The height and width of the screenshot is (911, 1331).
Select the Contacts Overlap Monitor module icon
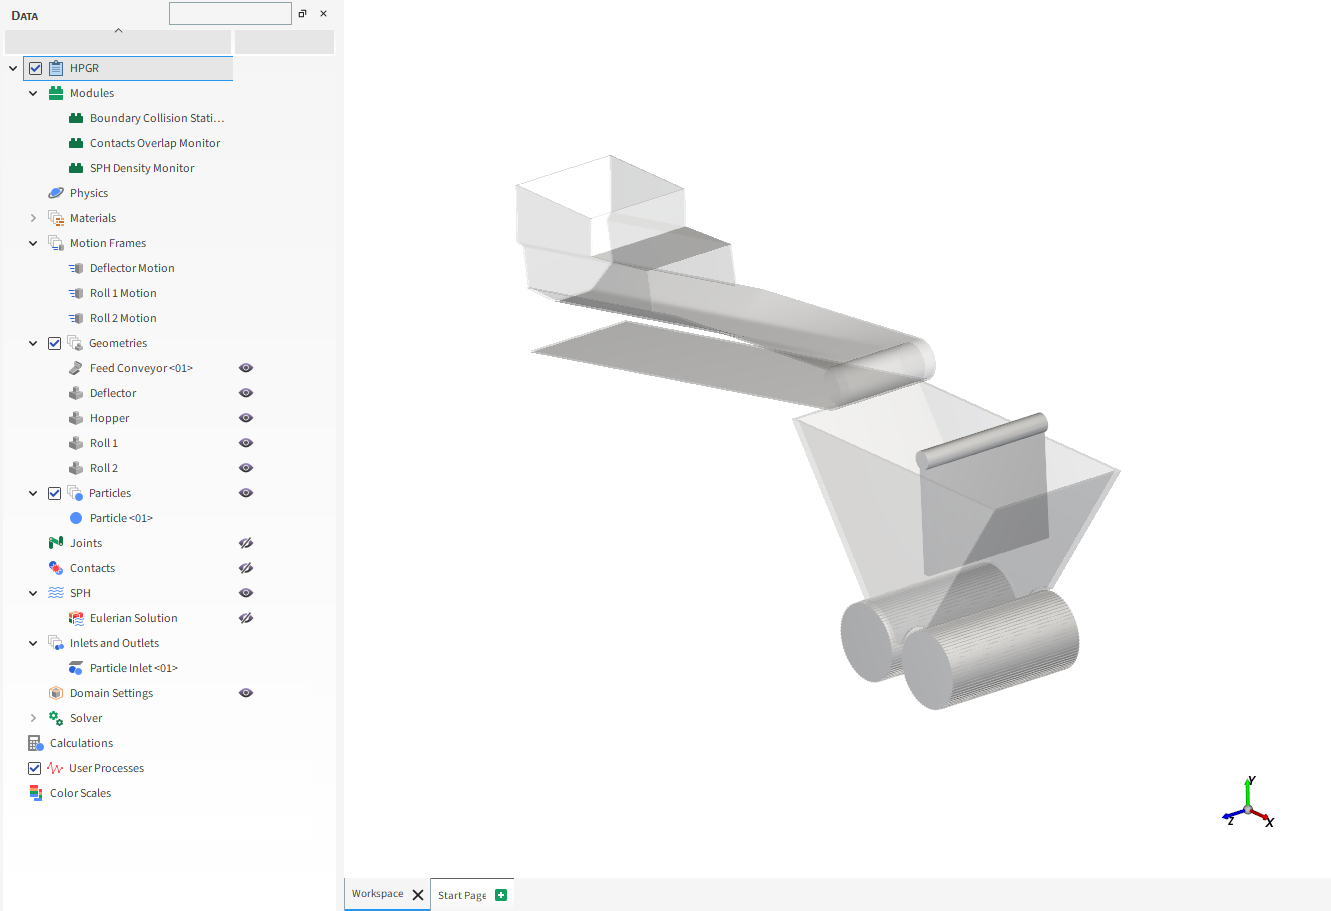(76, 143)
